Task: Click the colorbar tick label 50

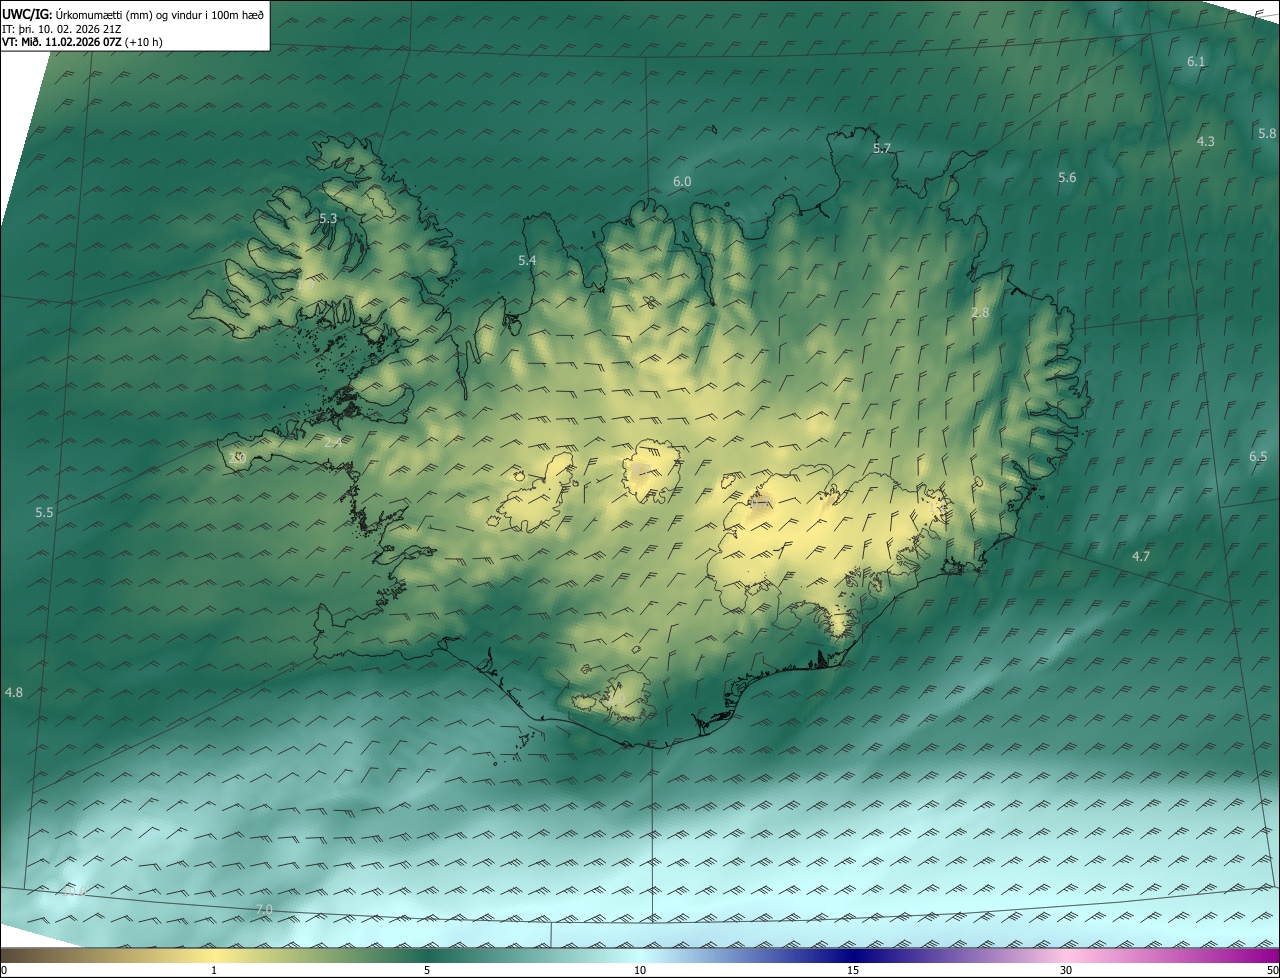Action: click(1272, 971)
